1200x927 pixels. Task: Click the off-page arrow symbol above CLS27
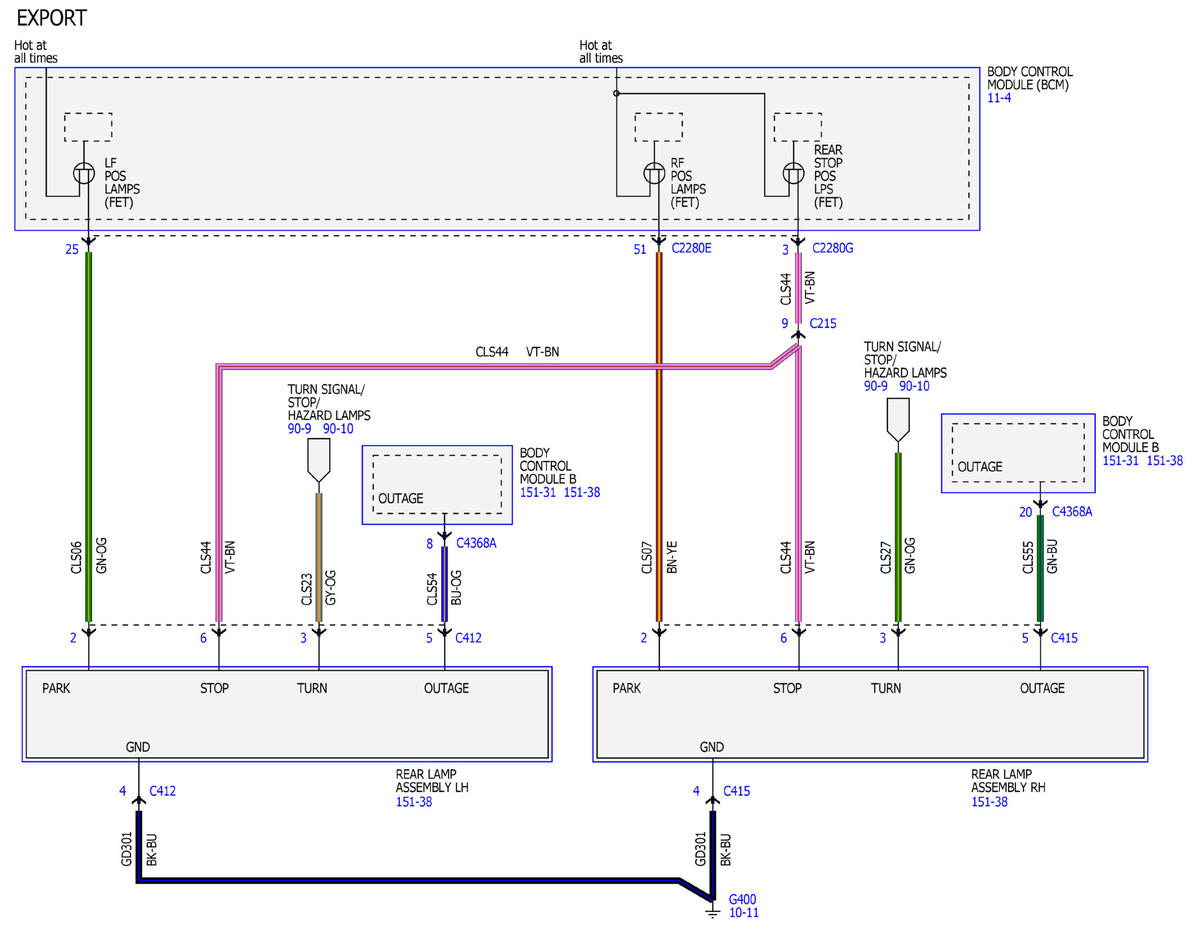coord(898,420)
